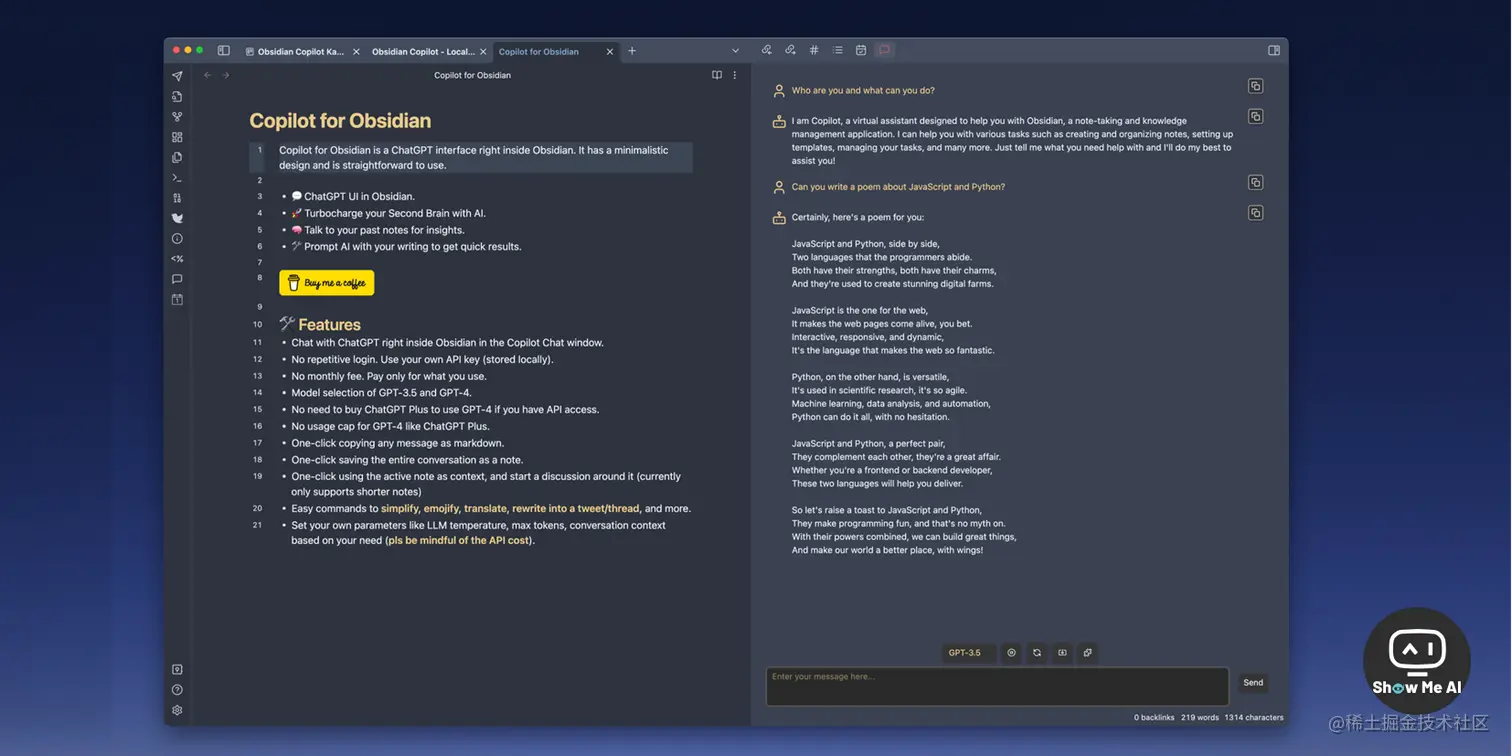Click the Twitter bird ribbon icon
Image resolution: width=1512 pixels, height=756 pixels.
point(177,218)
